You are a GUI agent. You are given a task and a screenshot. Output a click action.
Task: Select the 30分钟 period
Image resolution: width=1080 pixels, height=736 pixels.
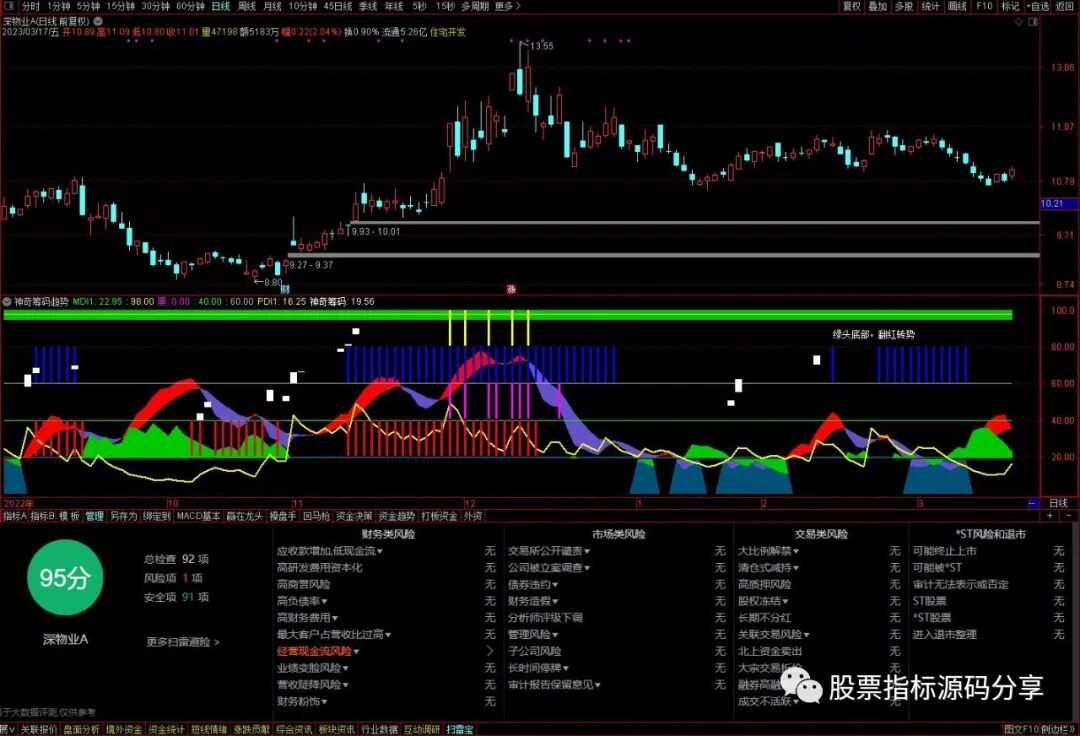coord(156,6)
